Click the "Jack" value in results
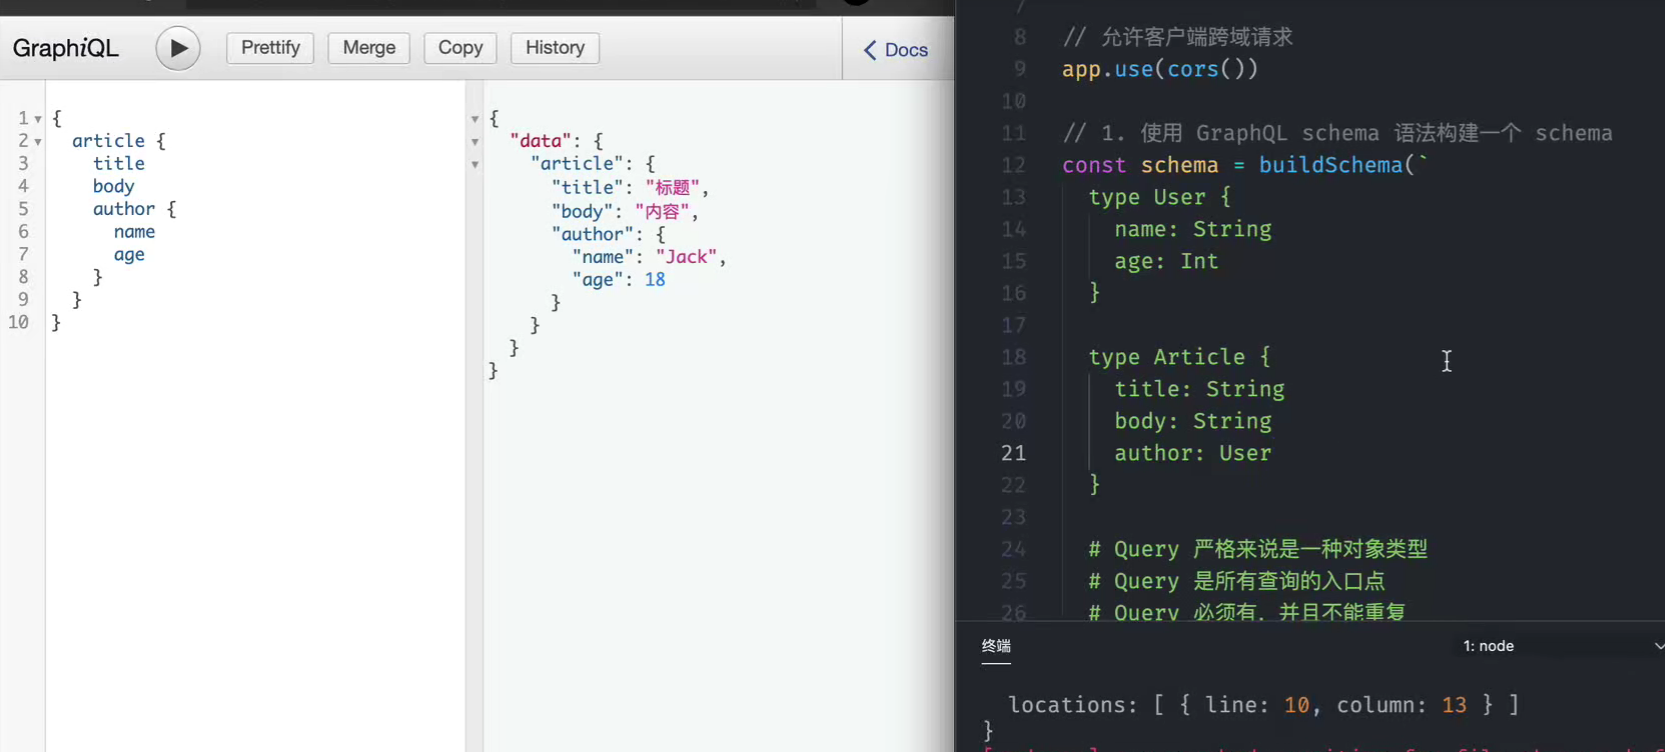Image resolution: width=1665 pixels, height=752 pixels. coord(686,257)
